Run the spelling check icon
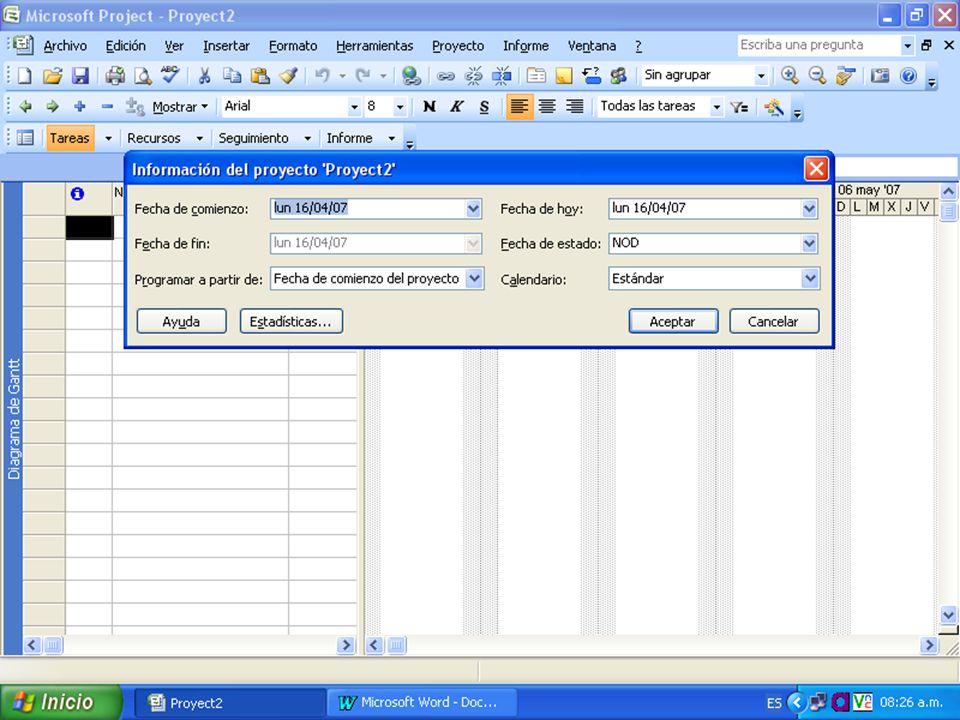960x720 pixels. (x=170, y=75)
